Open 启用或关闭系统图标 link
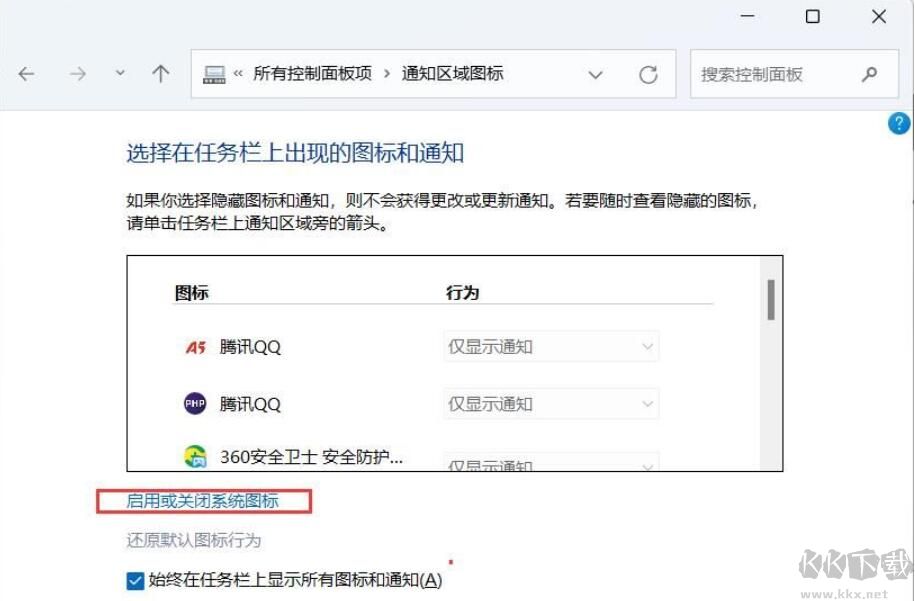The width and height of the screenshot is (915, 601). (x=204, y=501)
